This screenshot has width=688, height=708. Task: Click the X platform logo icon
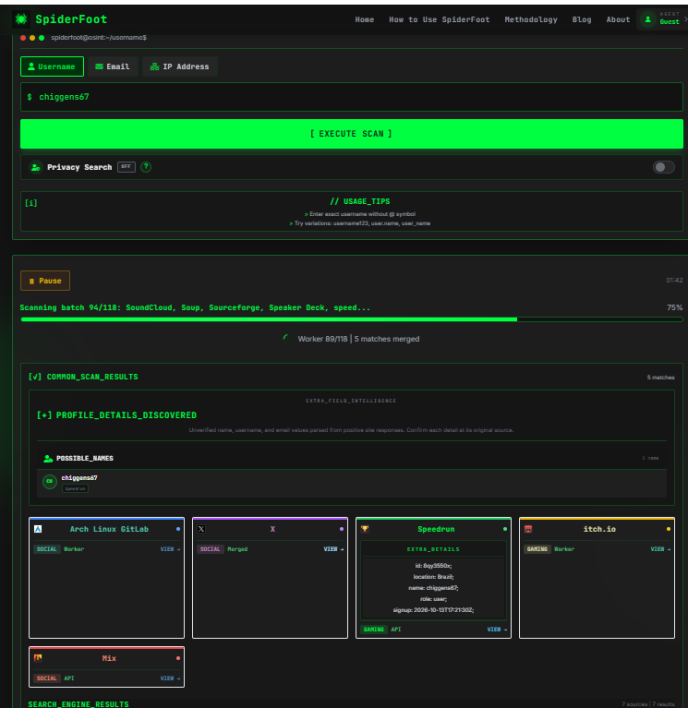click(201, 529)
